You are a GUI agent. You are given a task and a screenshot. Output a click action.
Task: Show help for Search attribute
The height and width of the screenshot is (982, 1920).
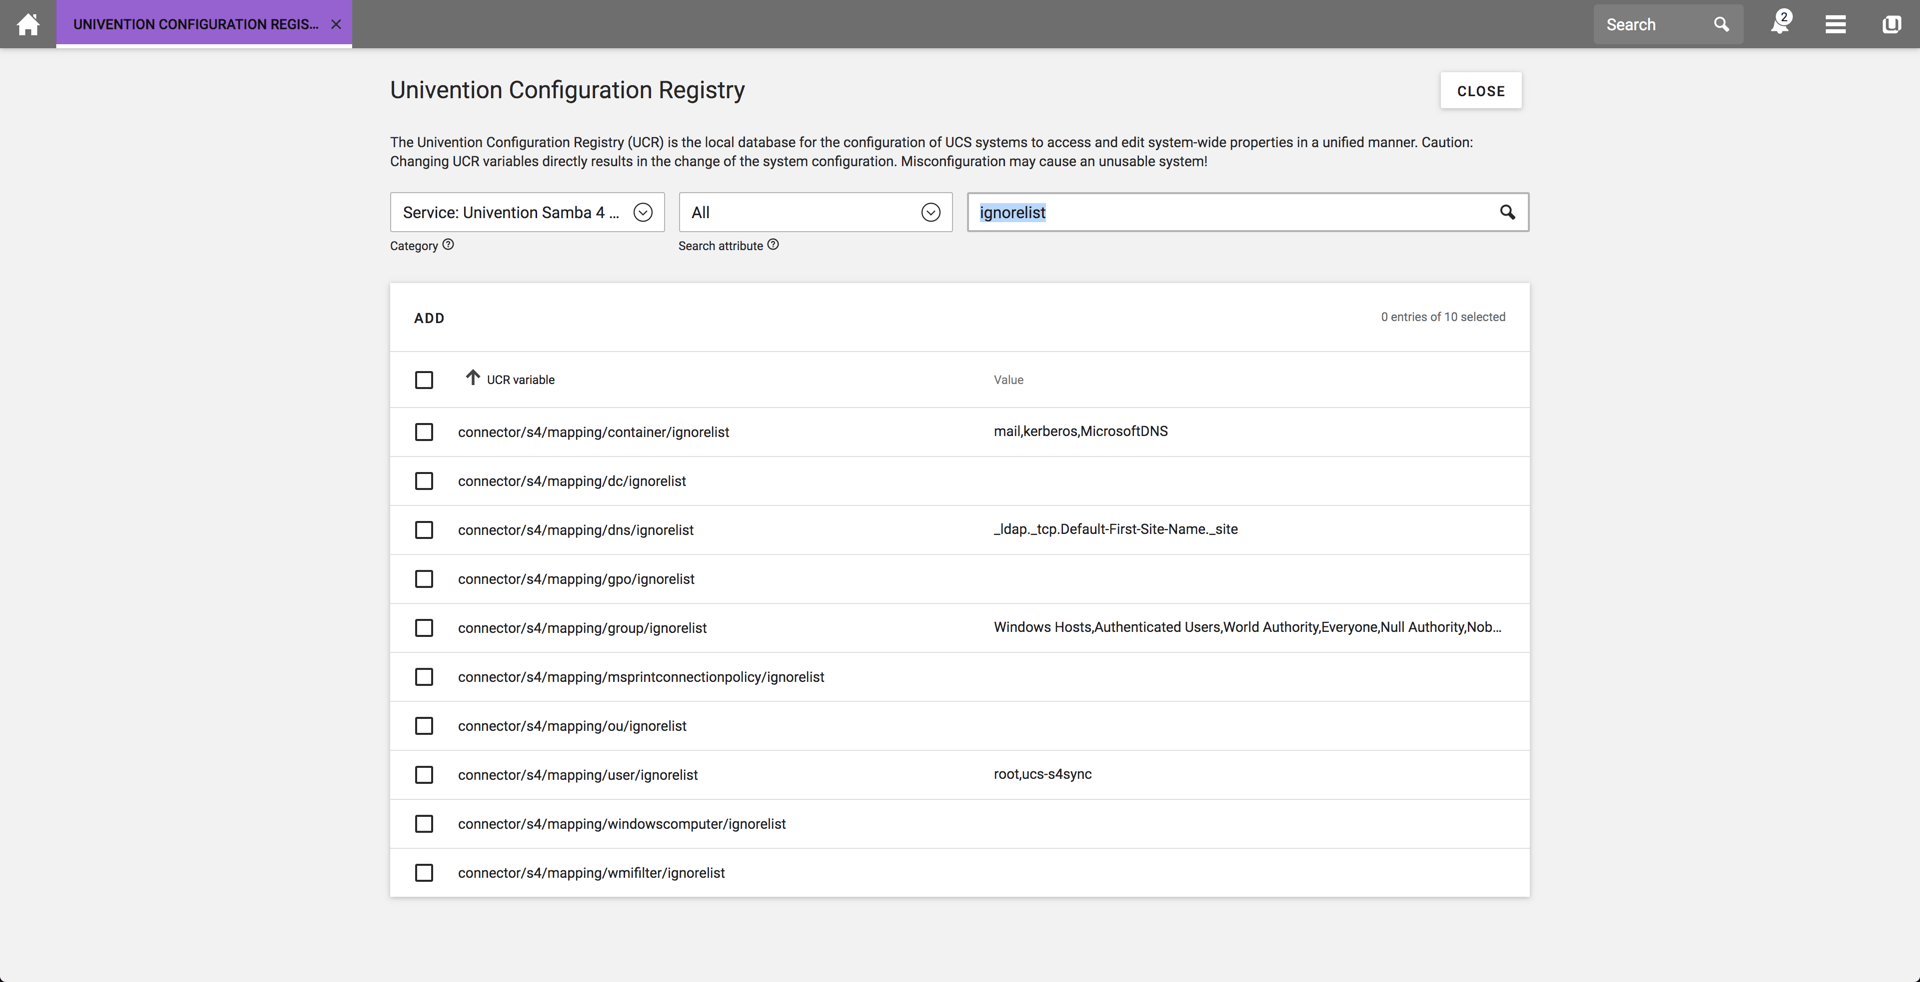(773, 244)
